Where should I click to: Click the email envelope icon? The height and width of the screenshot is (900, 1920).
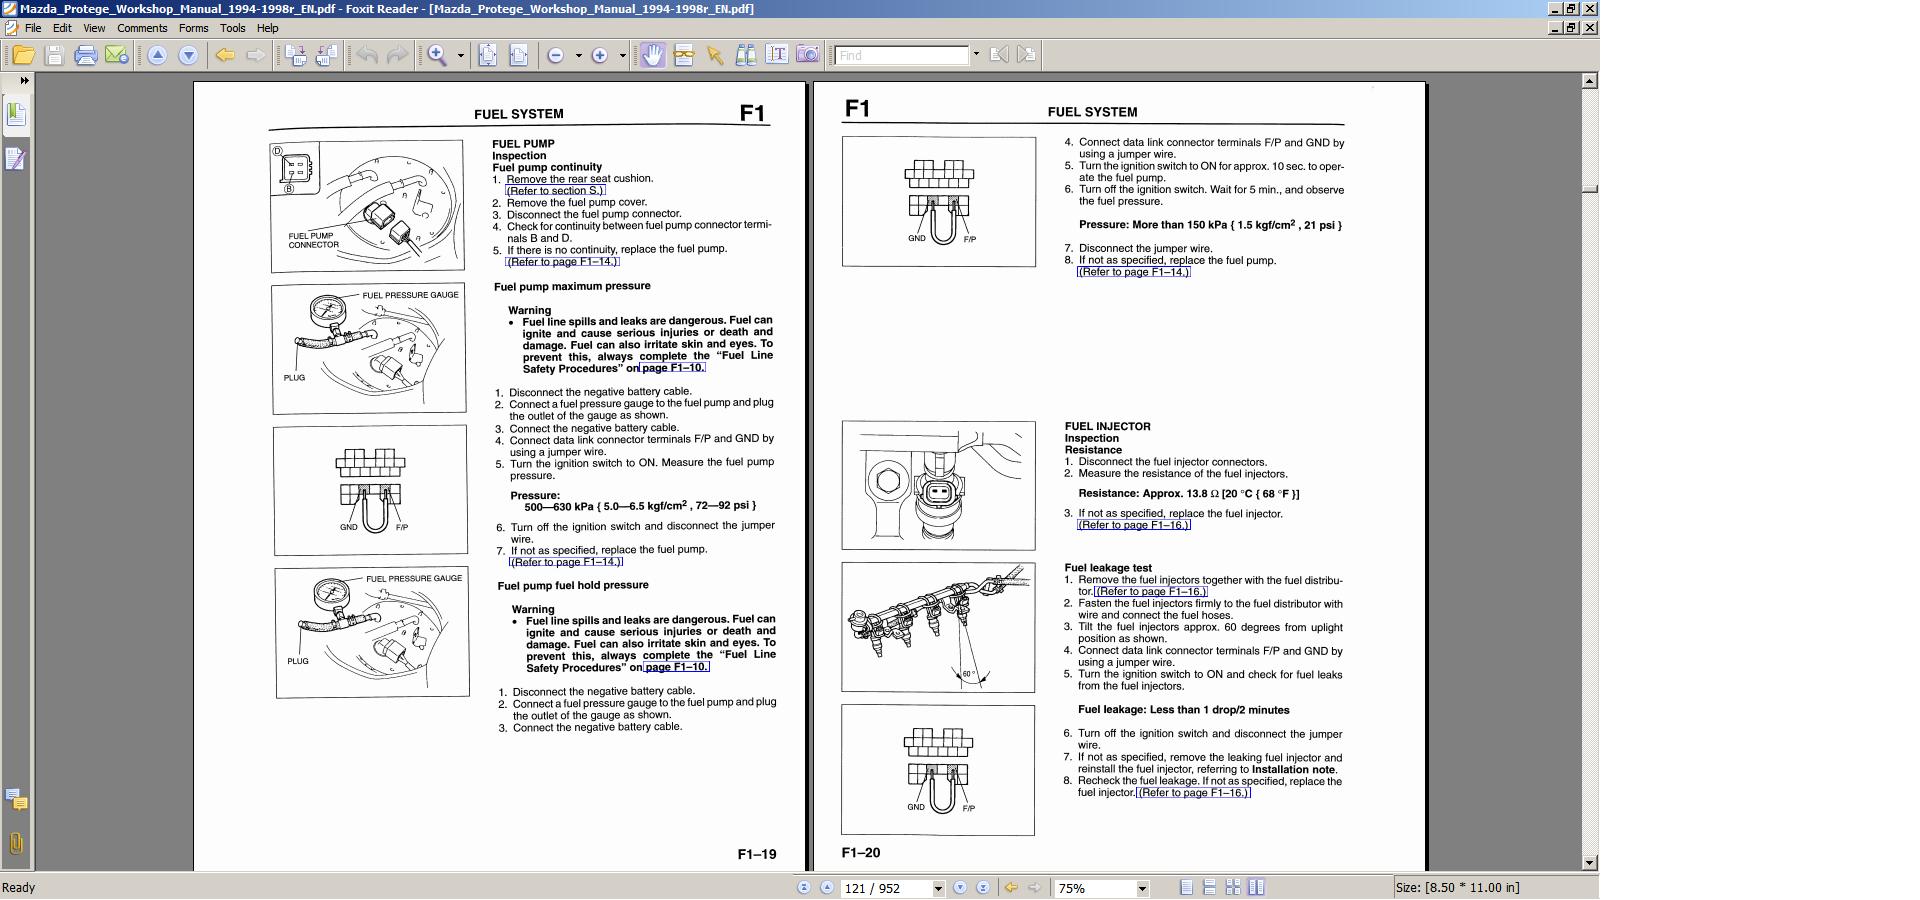(x=117, y=56)
